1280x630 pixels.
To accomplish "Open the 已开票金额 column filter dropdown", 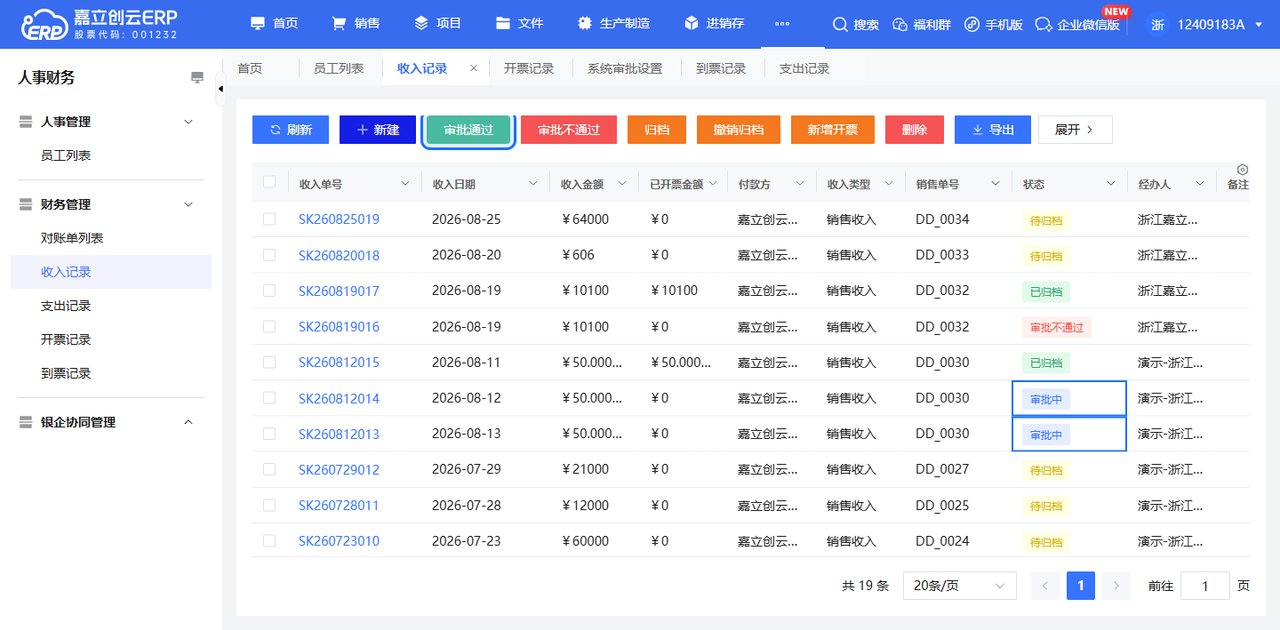I will (713, 184).
